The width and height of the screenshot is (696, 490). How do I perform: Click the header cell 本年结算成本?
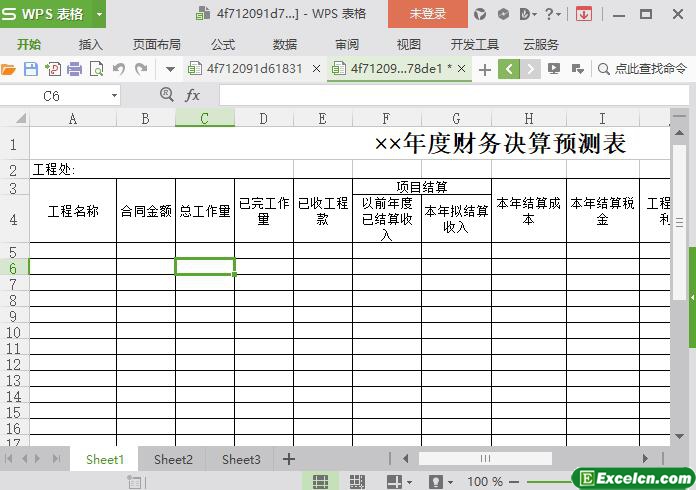529,211
